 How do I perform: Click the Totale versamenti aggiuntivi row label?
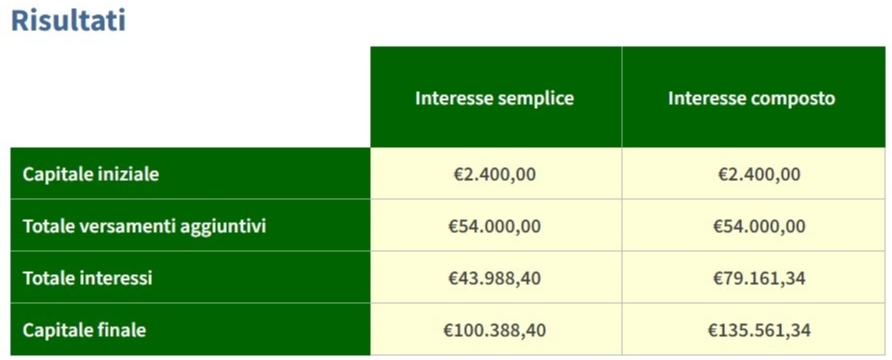pyautogui.click(x=144, y=226)
